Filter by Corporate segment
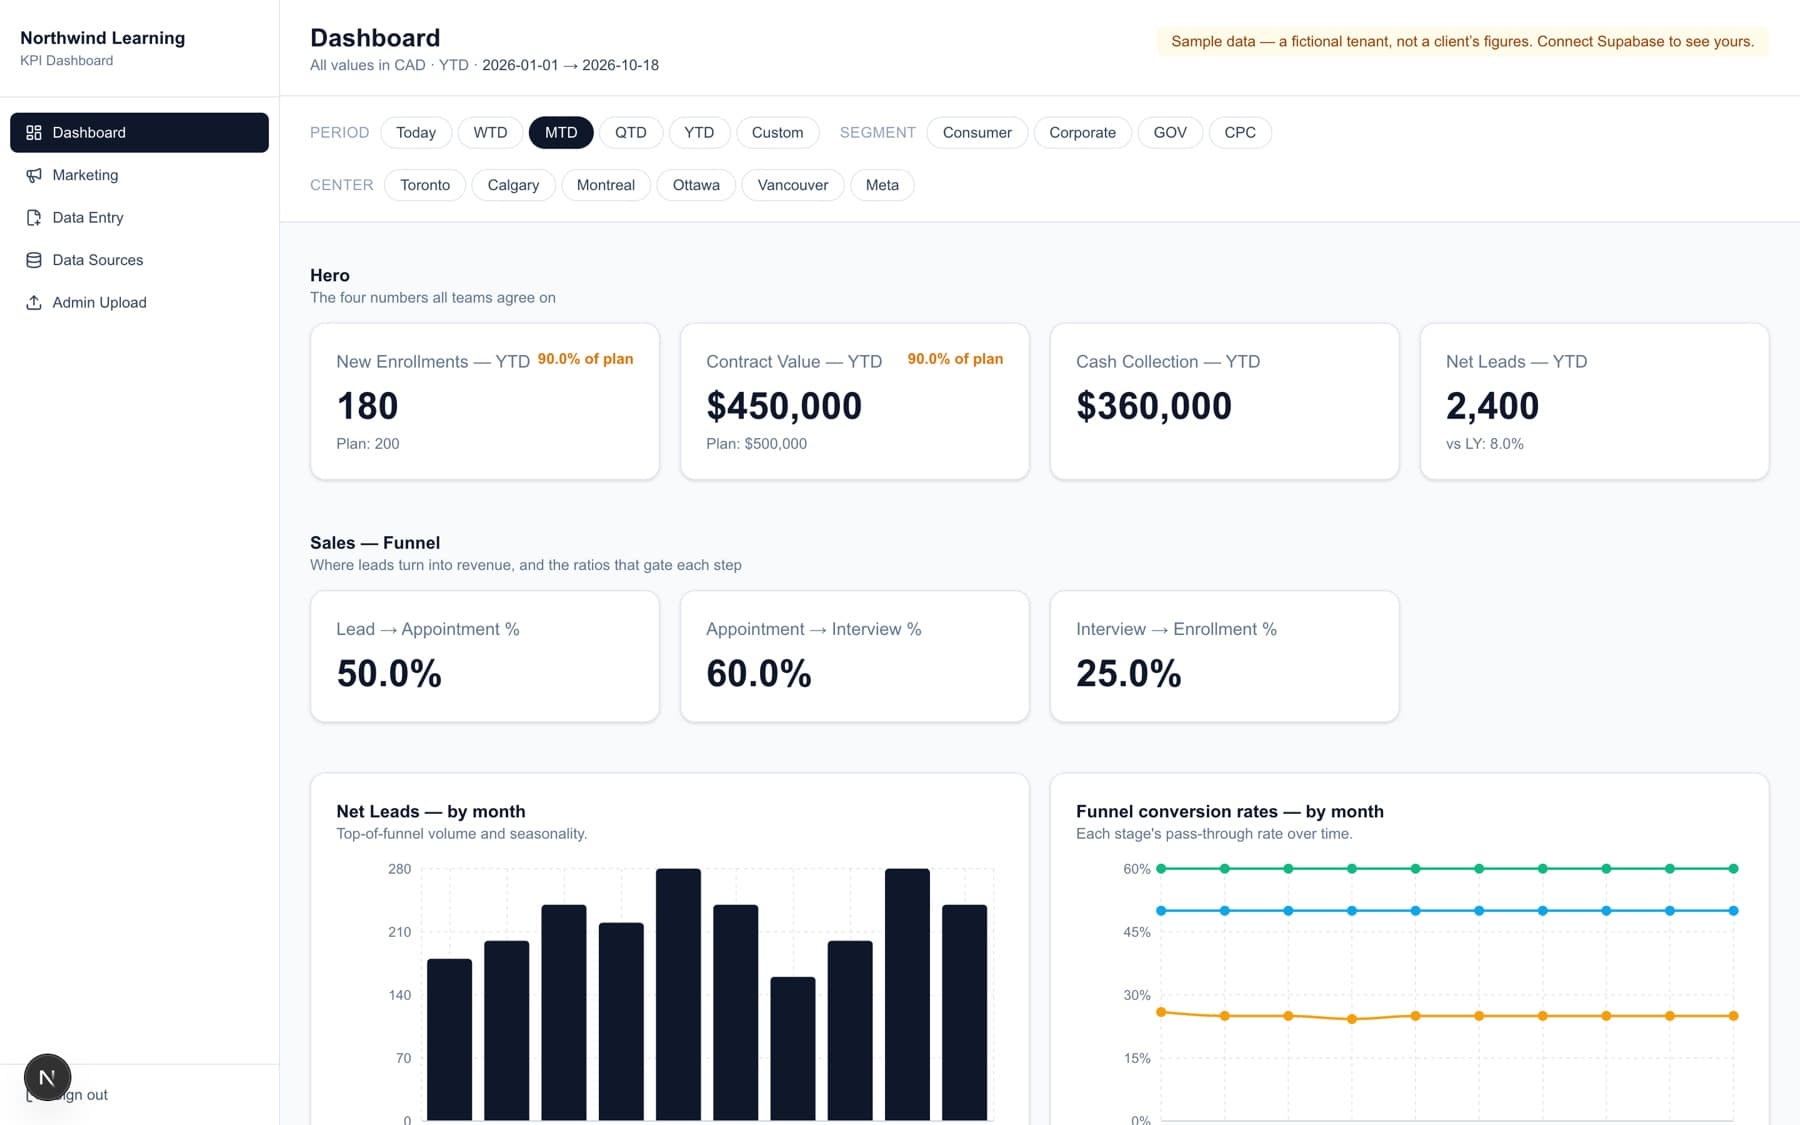This screenshot has width=1800, height=1125. point(1082,132)
